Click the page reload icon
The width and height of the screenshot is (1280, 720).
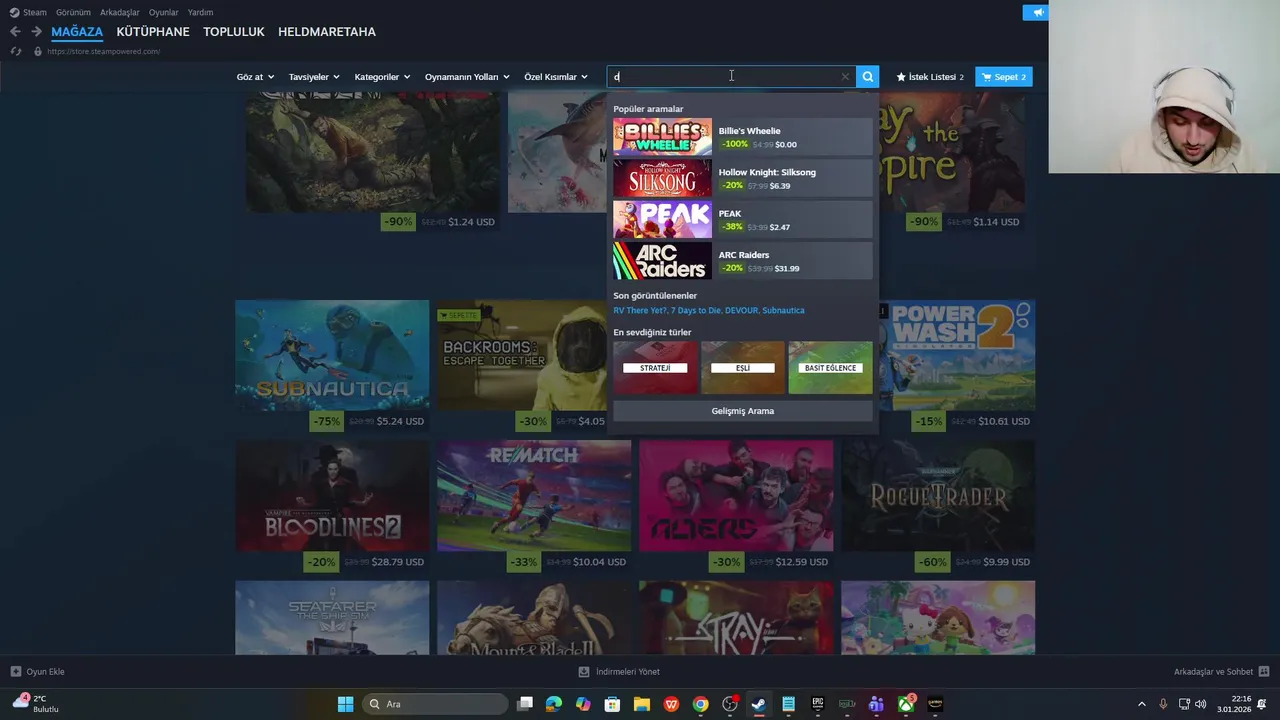[x=15, y=51]
